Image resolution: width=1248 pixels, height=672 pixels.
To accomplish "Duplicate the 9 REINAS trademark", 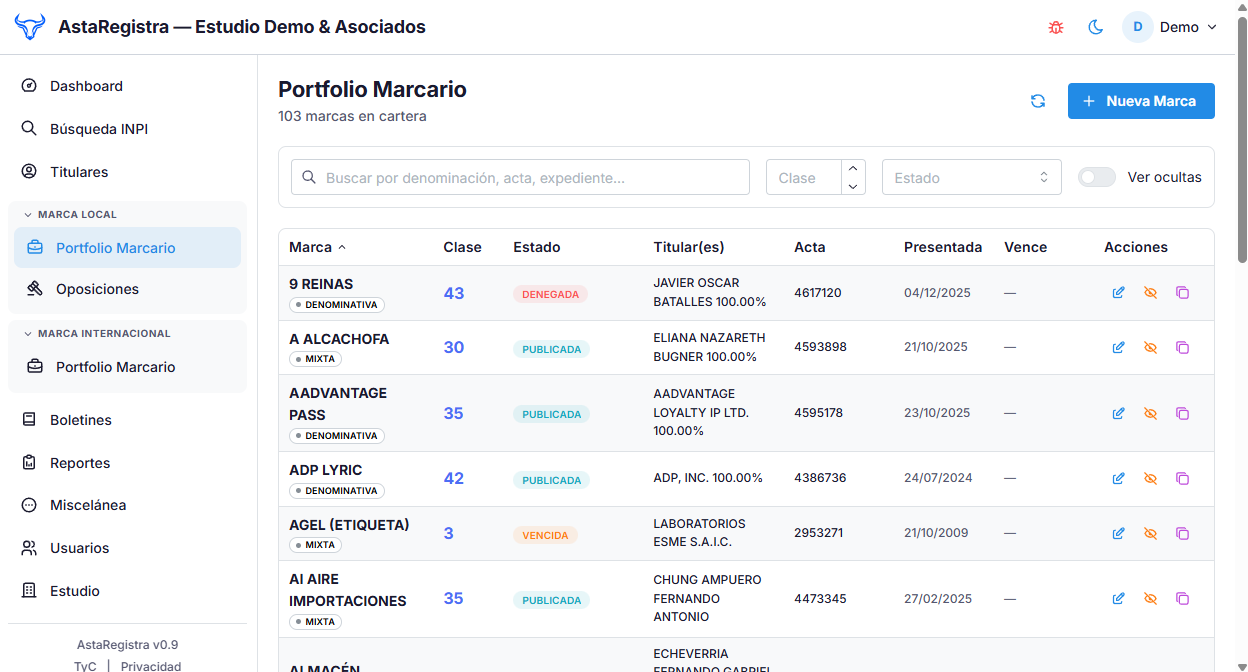I will point(1182,293).
